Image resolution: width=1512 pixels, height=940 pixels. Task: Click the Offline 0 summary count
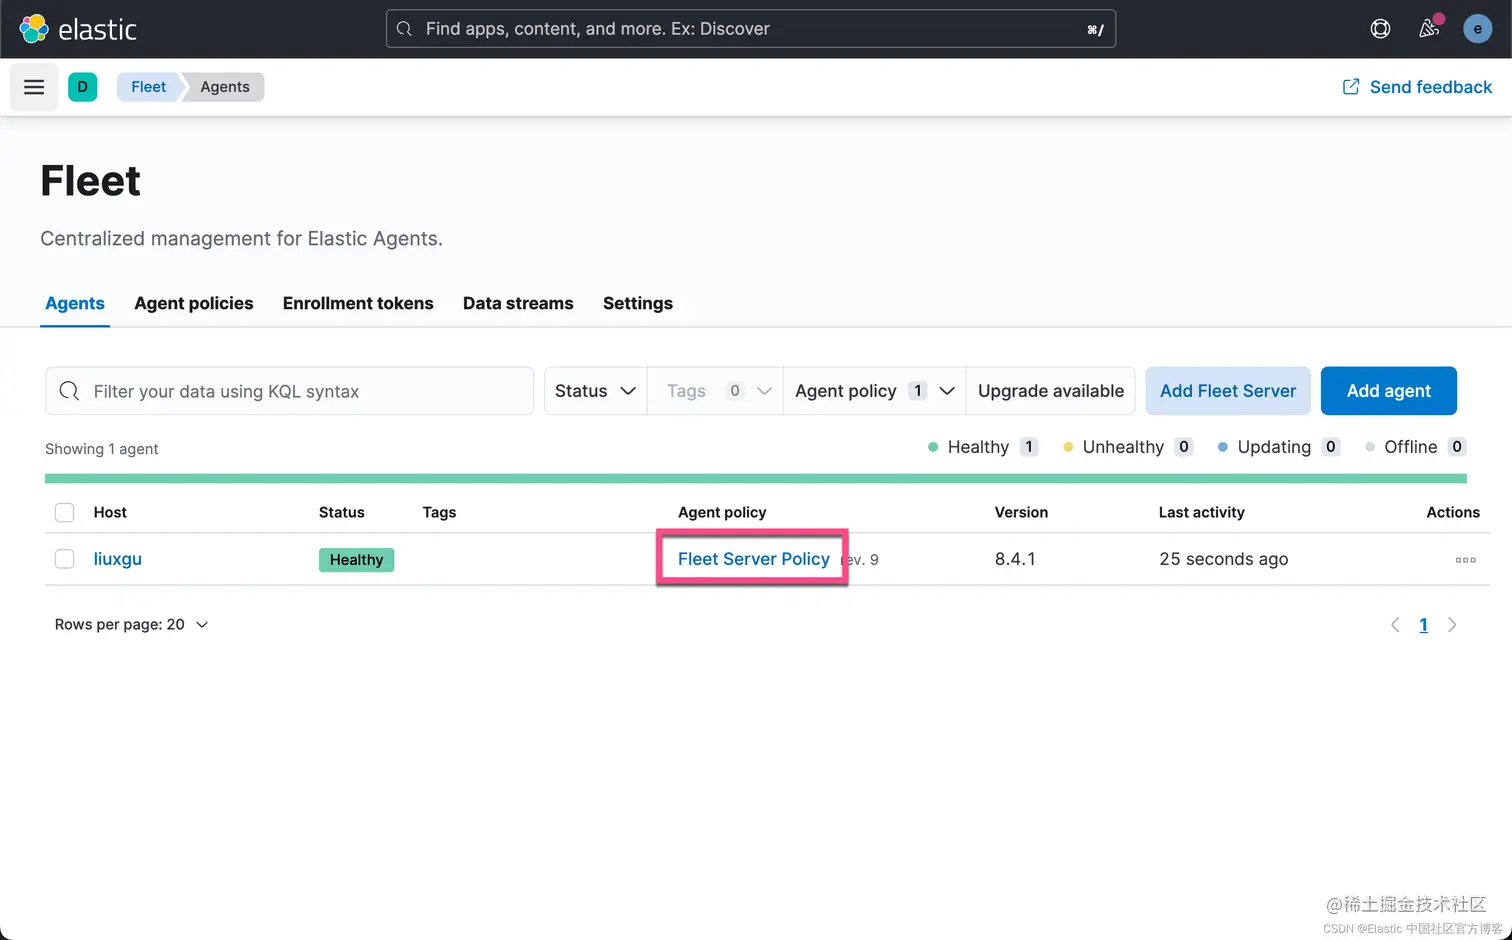(x=1415, y=447)
